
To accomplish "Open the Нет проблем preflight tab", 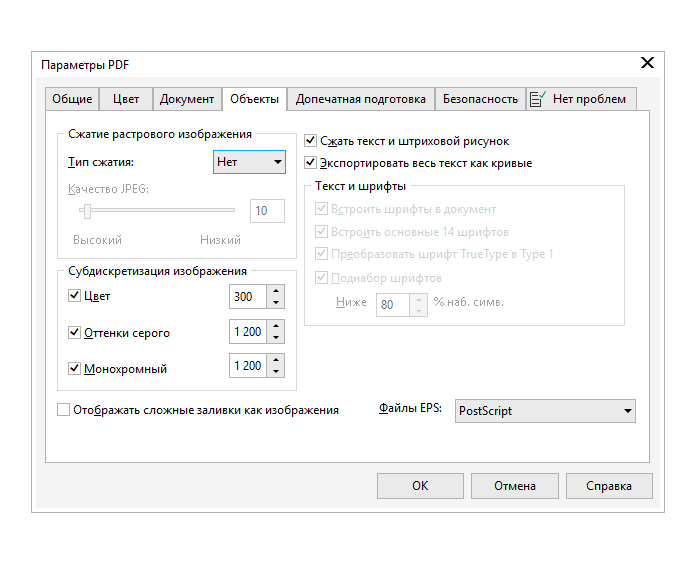I will (581, 99).
